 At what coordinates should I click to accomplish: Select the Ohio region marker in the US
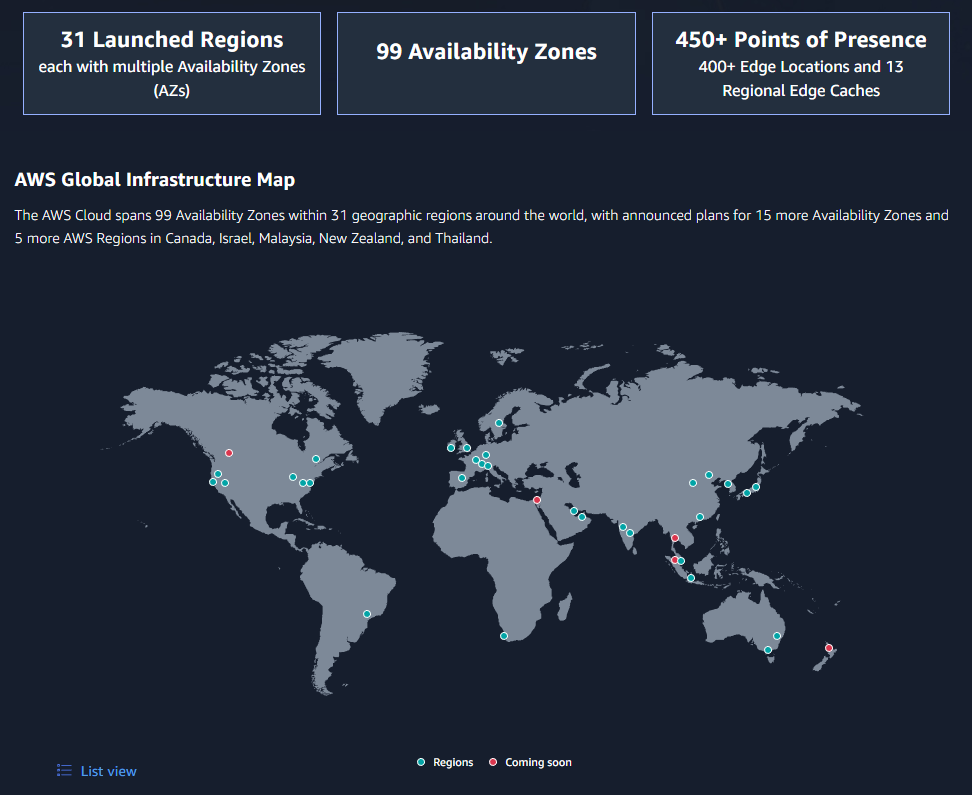pyautogui.click(x=293, y=477)
